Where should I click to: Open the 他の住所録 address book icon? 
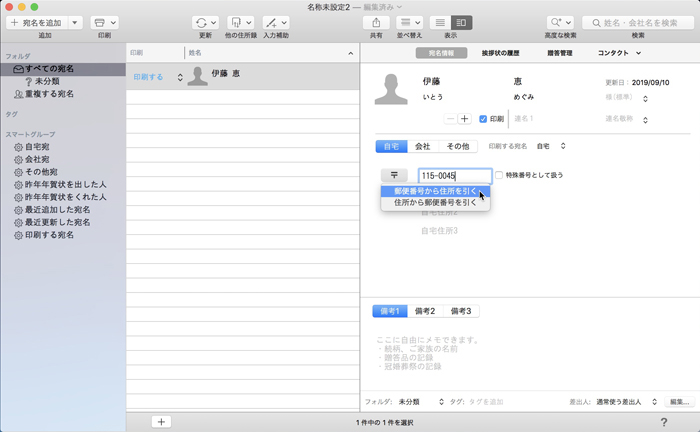point(241,22)
